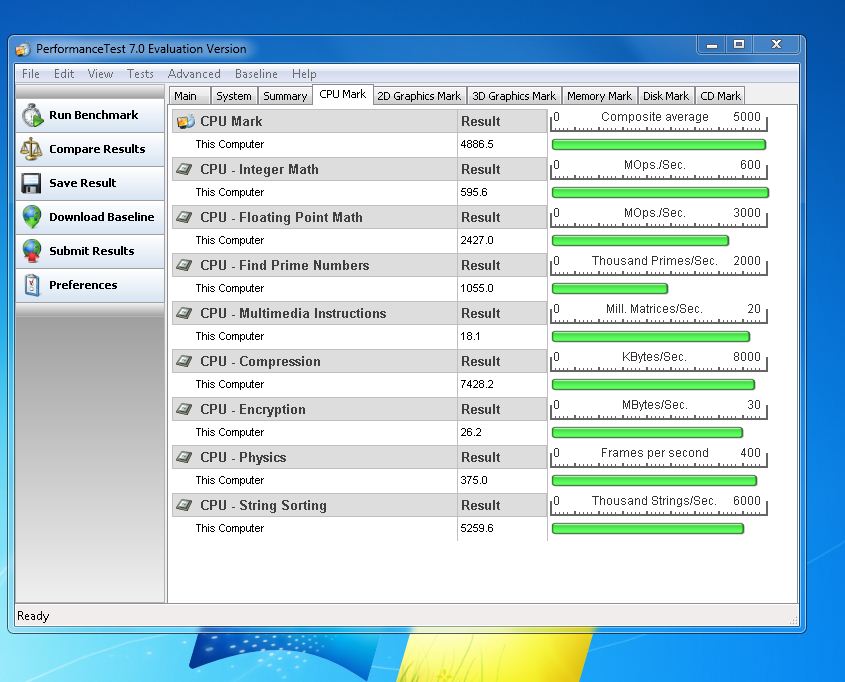The image size is (845, 682).
Task: Open the File menu
Action: coord(31,74)
